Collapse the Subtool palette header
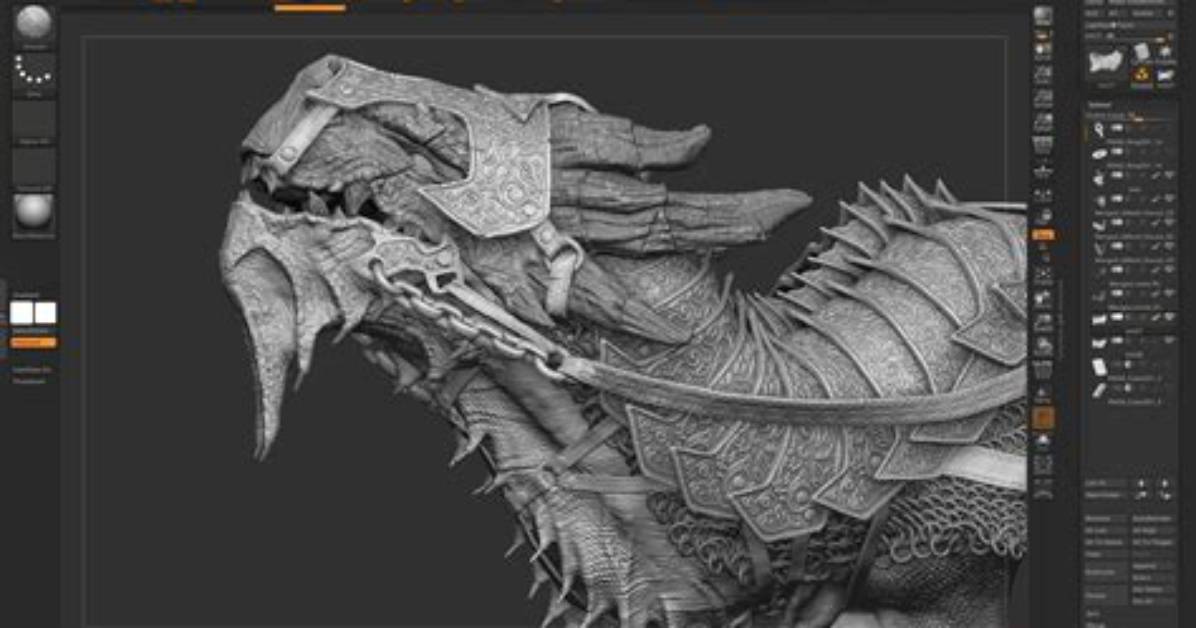 (1099, 105)
